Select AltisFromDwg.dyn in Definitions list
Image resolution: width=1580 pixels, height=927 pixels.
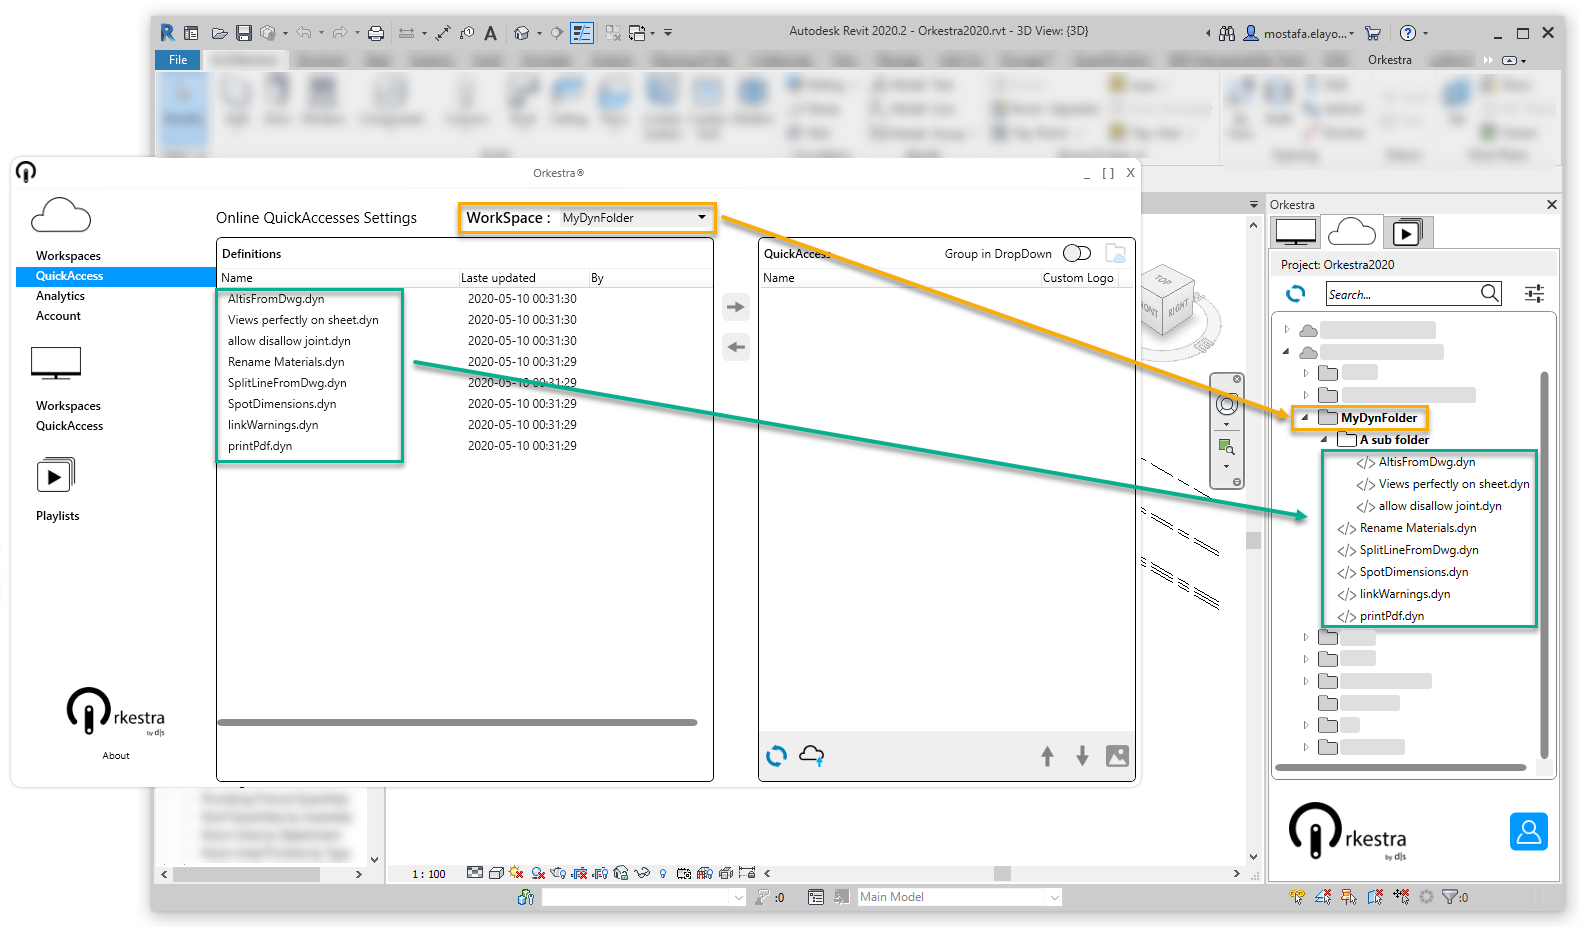point(276,299)
